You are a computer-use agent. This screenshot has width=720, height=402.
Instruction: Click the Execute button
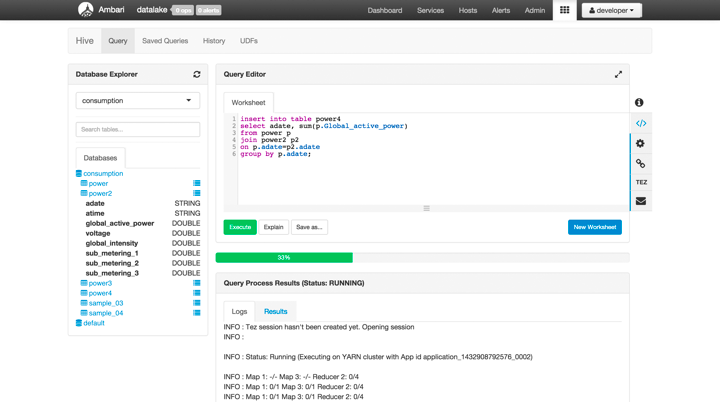[x=240, y=227]
